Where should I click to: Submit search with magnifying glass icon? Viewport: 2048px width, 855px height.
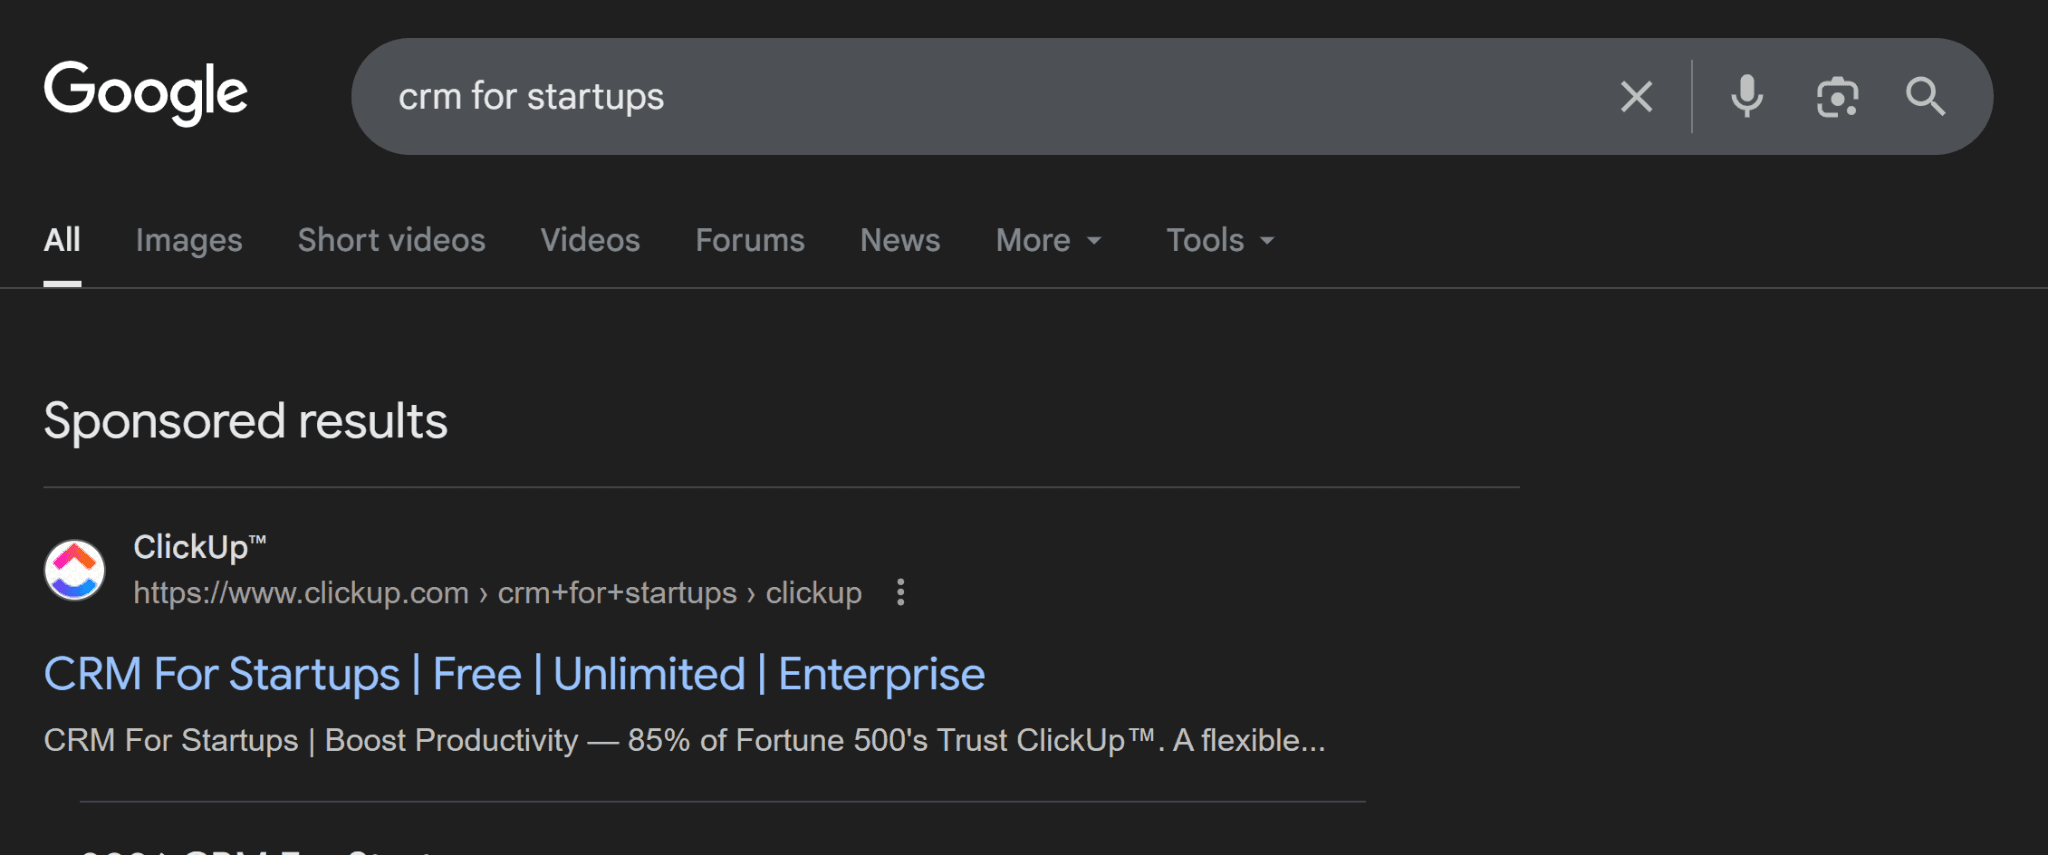1925,97
